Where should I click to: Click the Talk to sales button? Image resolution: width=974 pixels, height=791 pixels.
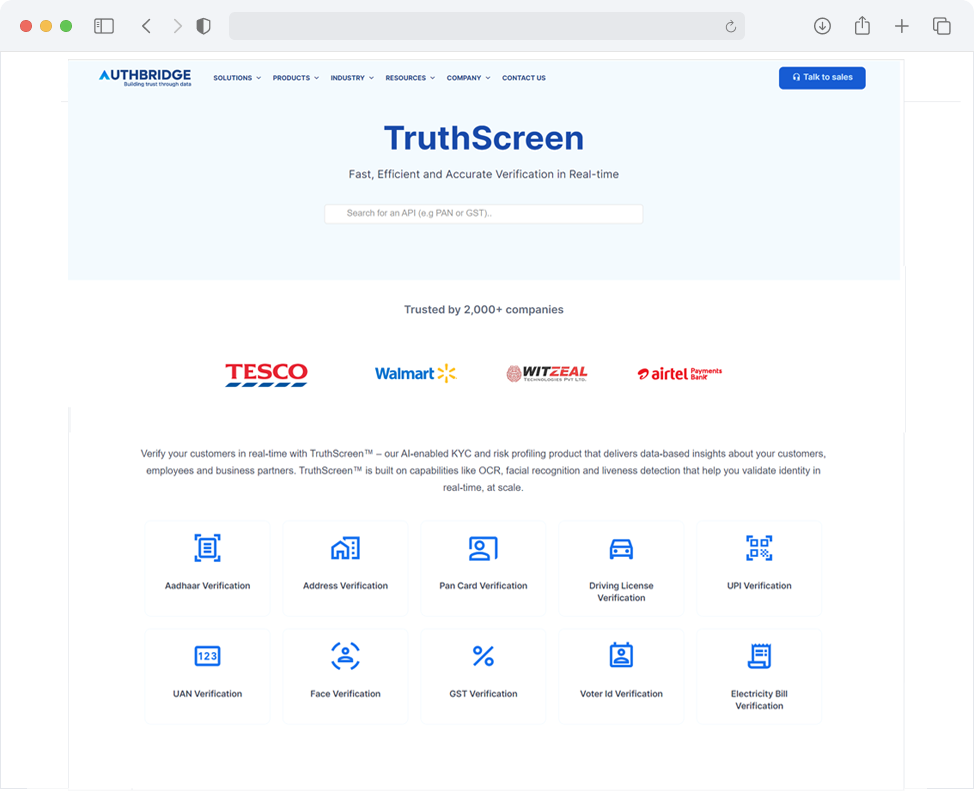tap(822, 77)
